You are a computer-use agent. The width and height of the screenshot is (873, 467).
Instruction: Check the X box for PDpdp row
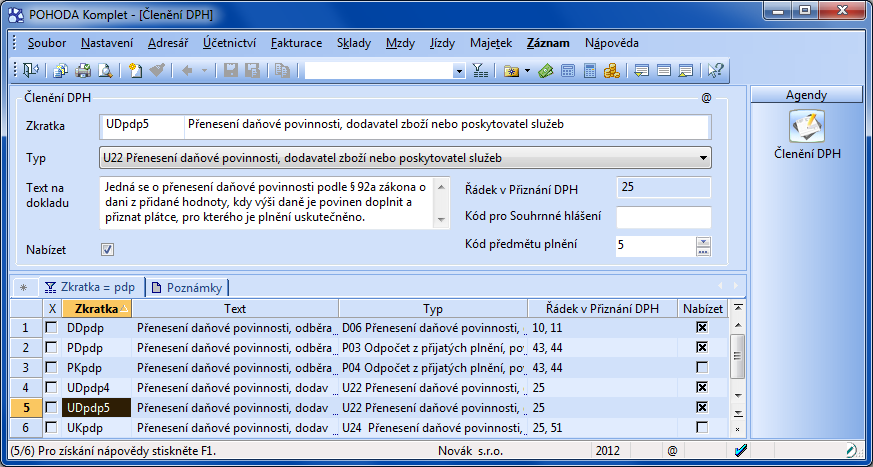[51, 348]
